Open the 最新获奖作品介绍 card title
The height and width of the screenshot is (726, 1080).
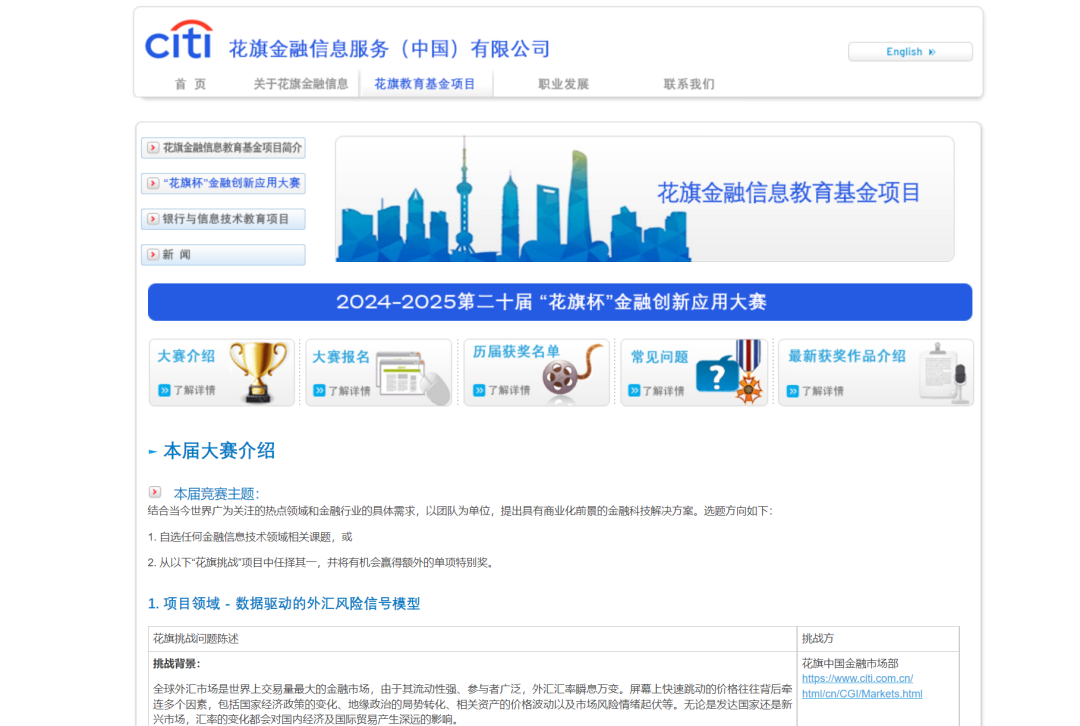point(847,356)
